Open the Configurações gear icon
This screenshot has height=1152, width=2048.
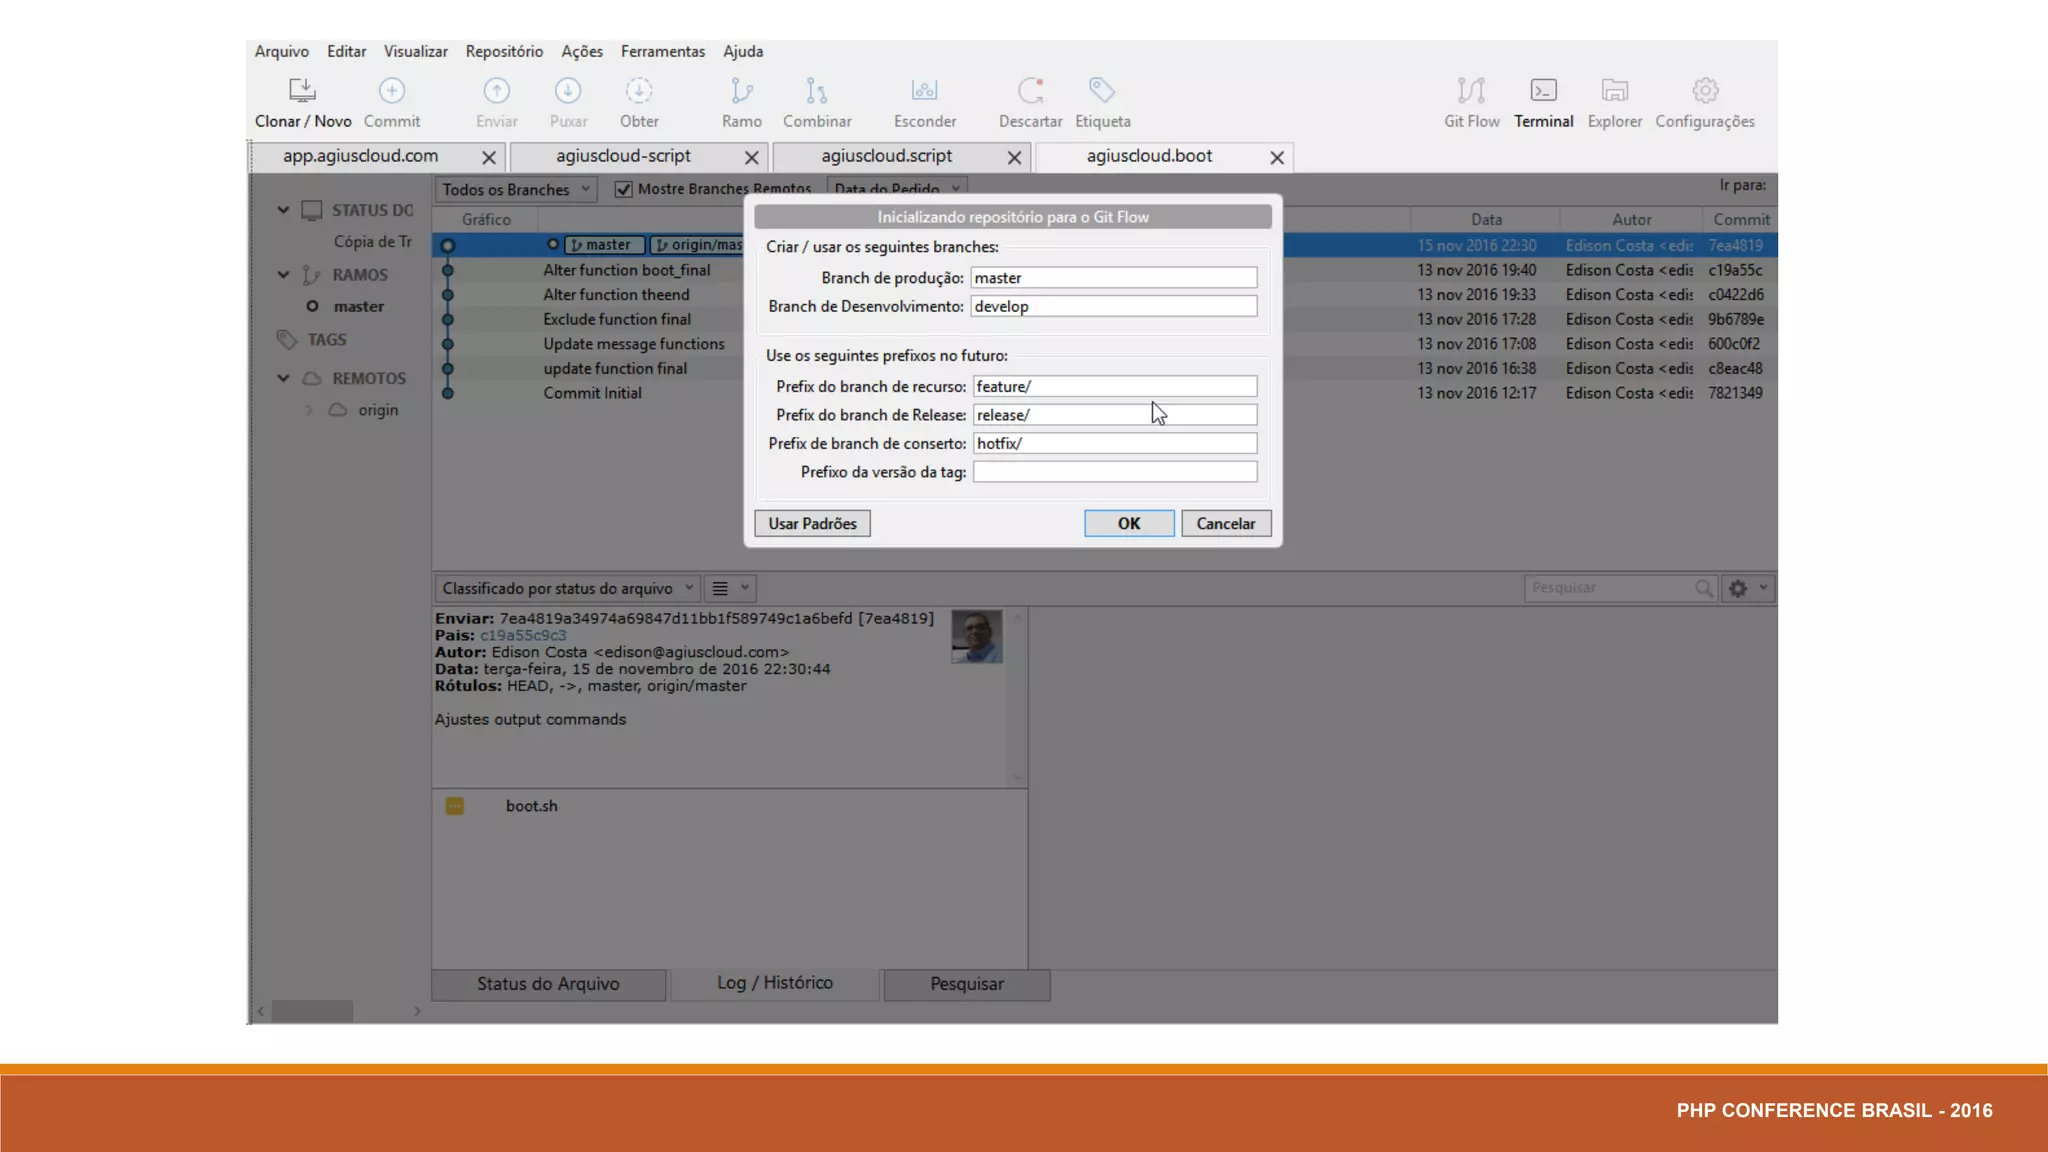pos(1705,92)
